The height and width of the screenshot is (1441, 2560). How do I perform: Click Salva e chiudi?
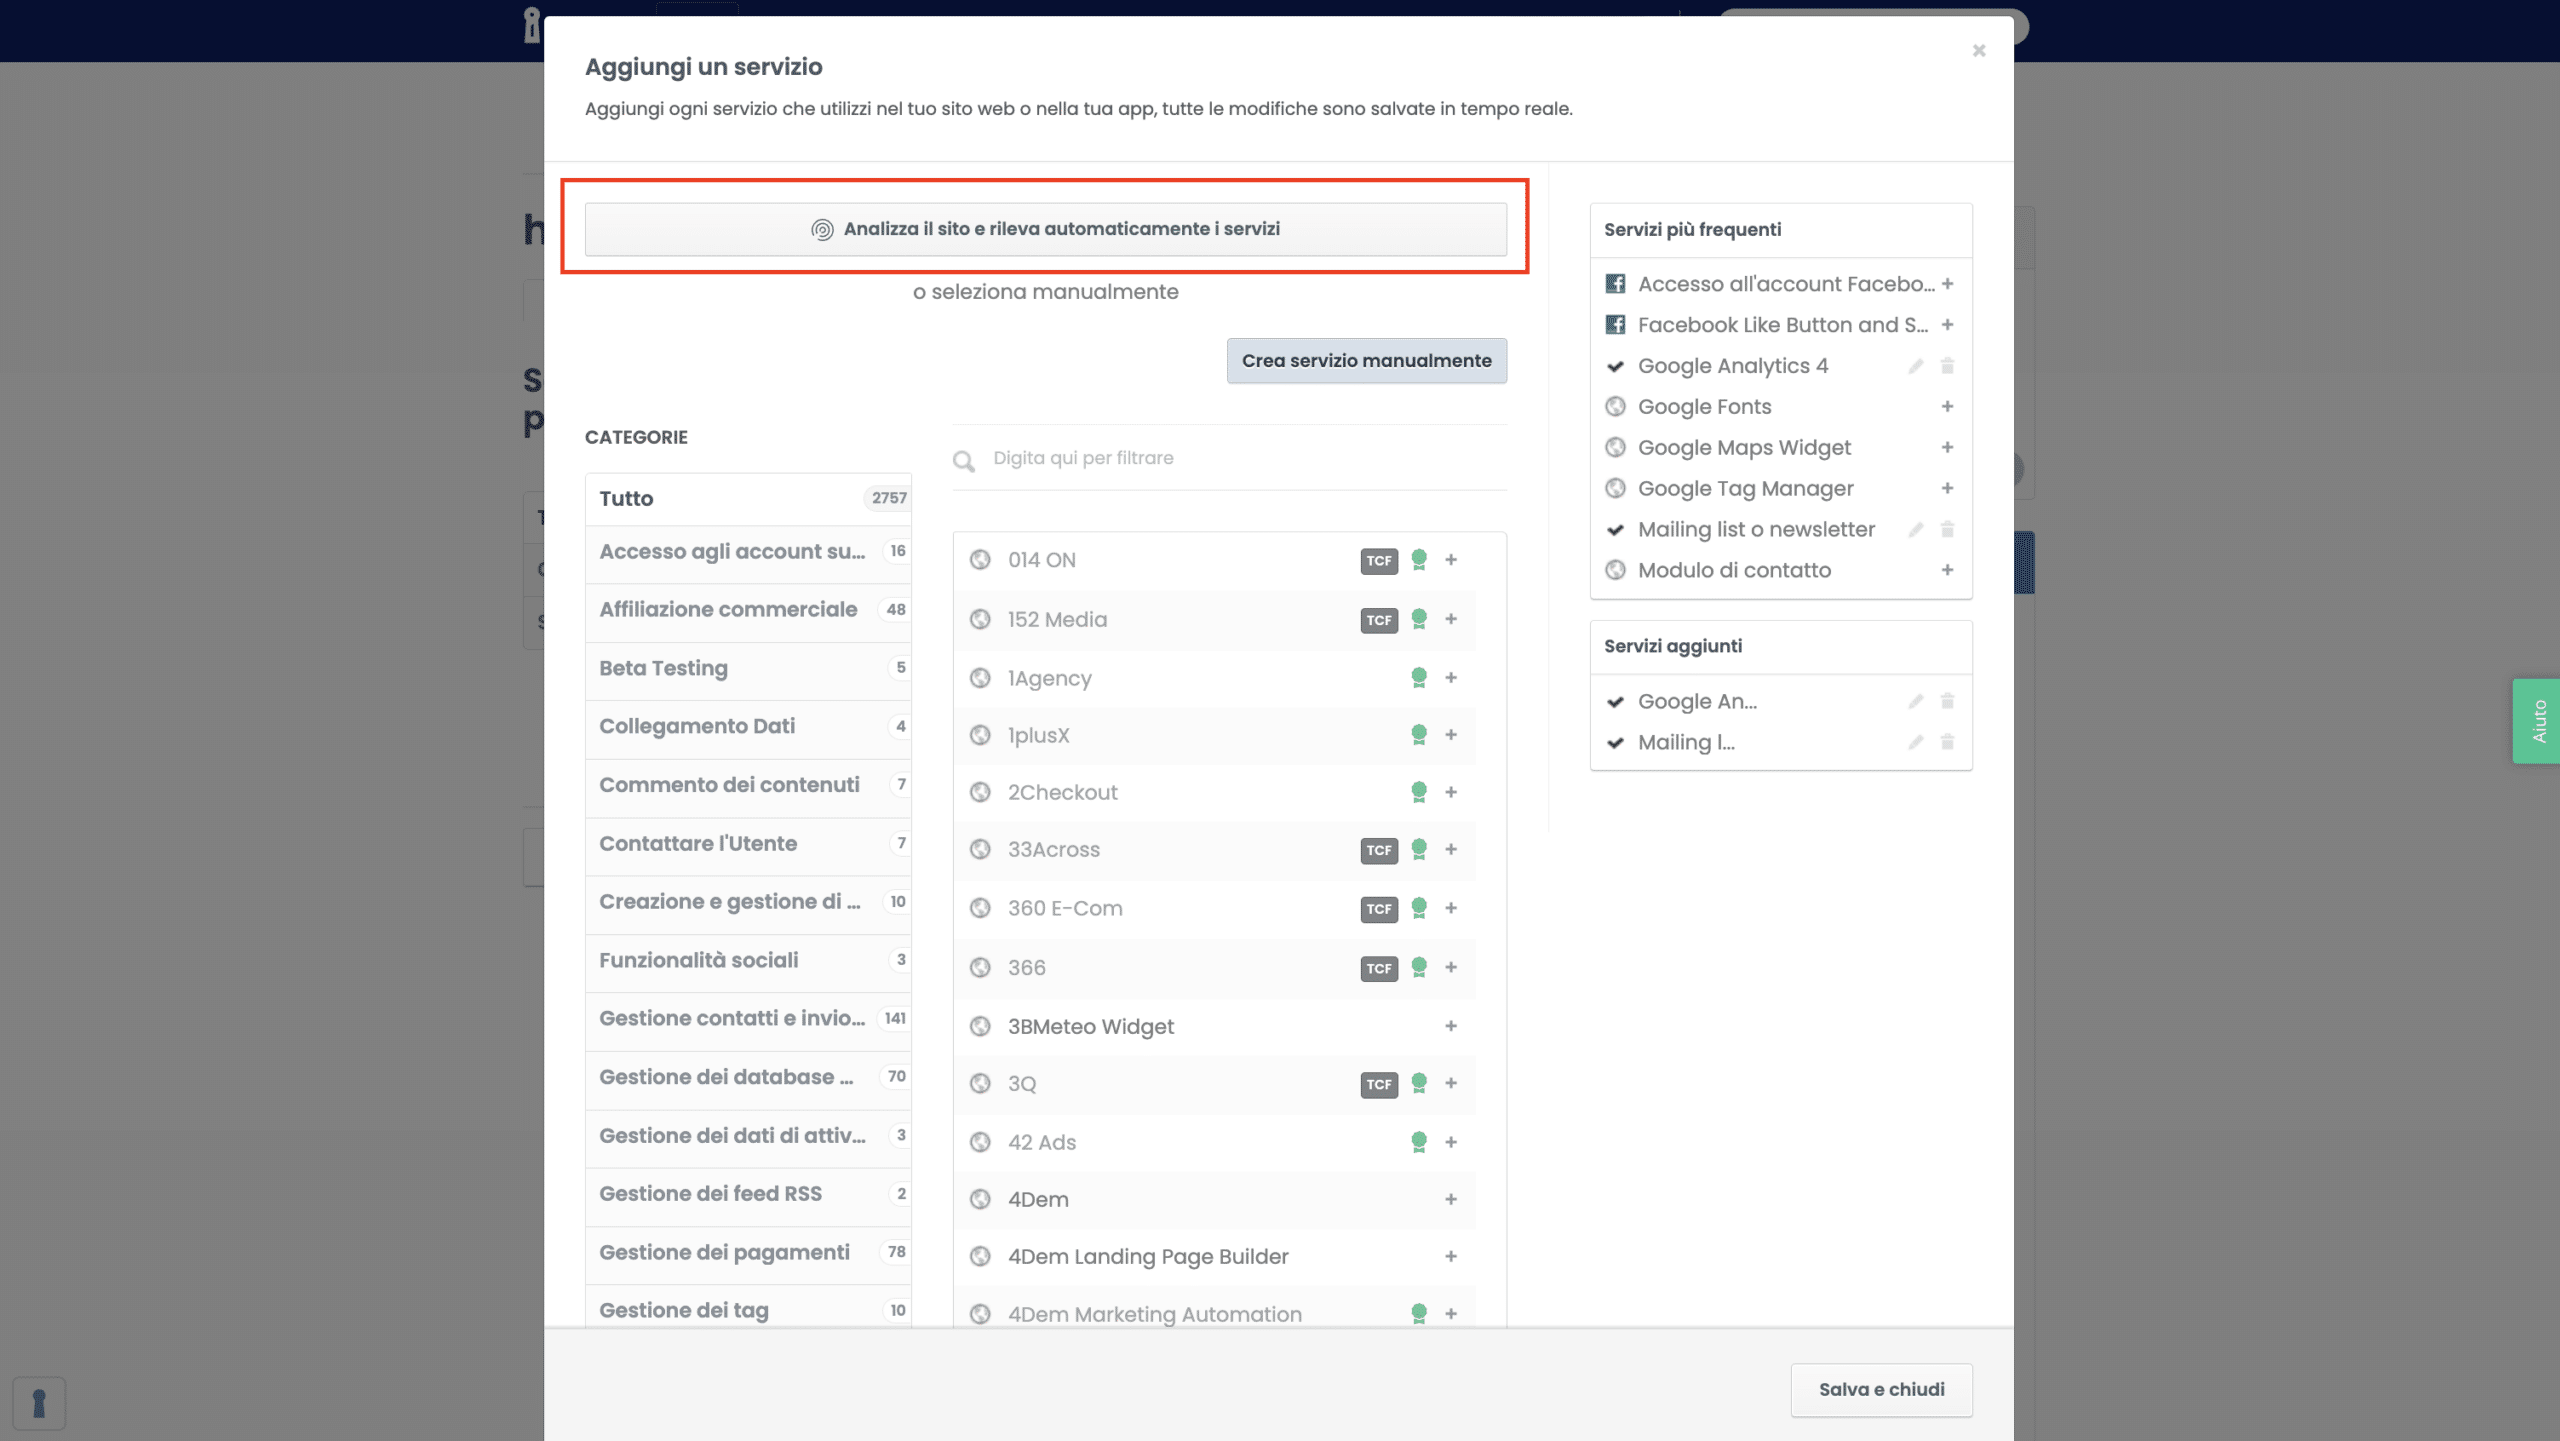point(1880,1389)
